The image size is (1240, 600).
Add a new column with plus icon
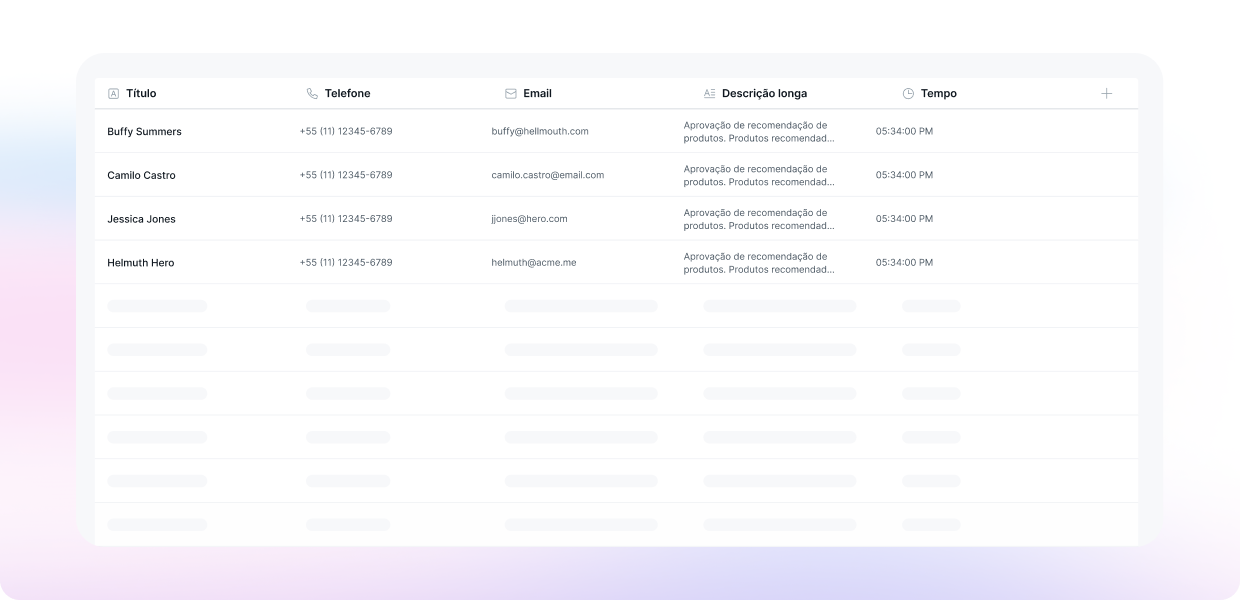click(1106, 93)
